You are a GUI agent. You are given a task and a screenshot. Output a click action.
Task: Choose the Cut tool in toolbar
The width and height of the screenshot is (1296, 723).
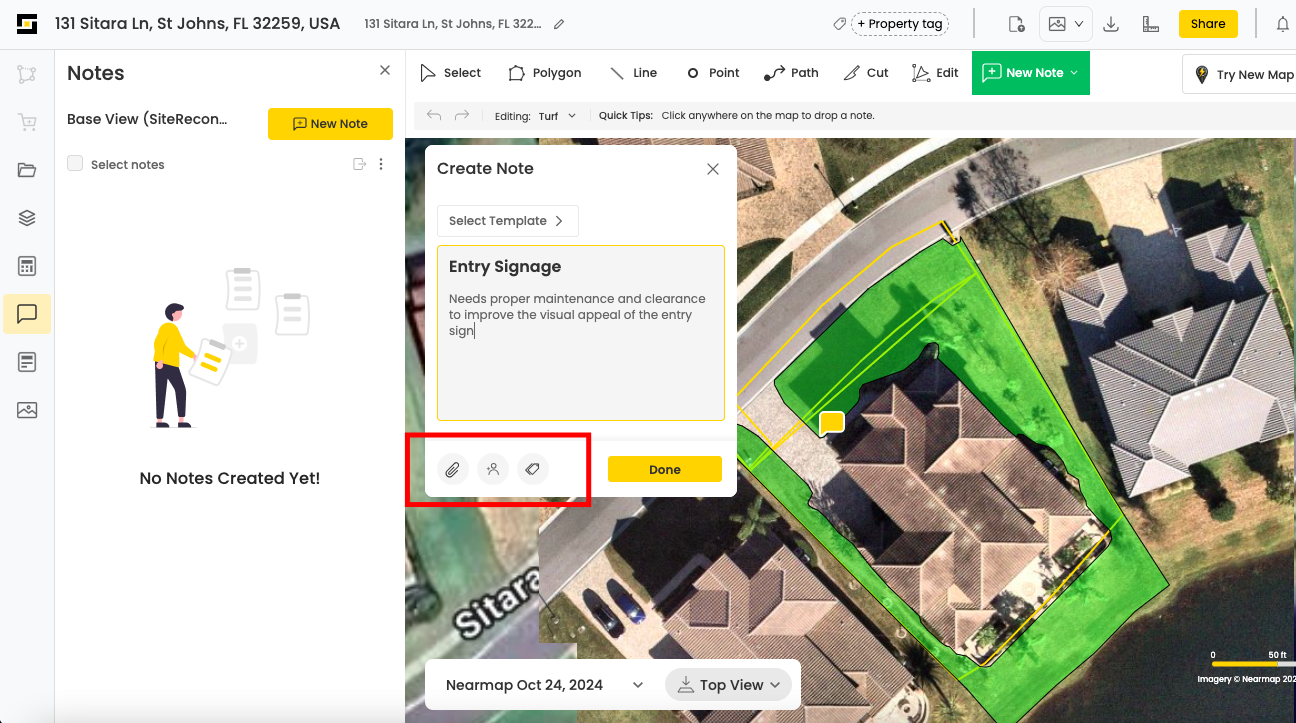coord(865,73)
